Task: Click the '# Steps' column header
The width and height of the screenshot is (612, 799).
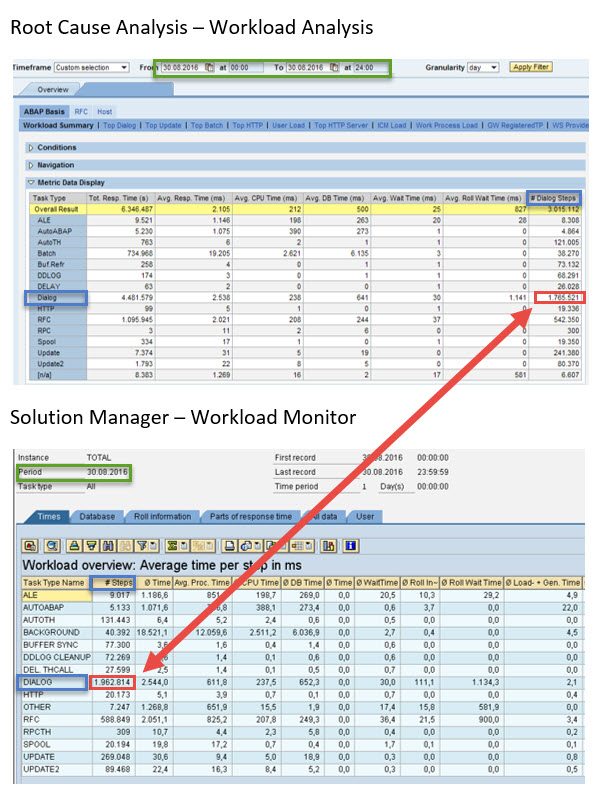Action: pos(113,582)
